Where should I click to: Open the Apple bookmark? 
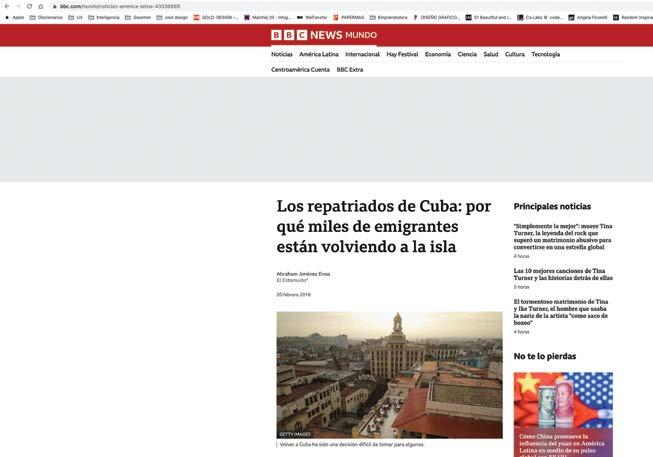15,17
